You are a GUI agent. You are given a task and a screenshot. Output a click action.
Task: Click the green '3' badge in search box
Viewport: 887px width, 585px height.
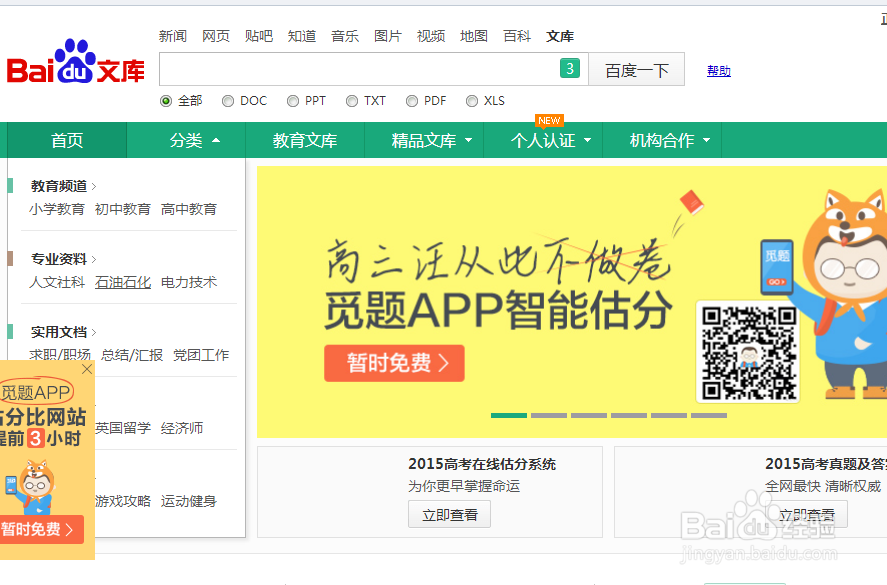click(x=570, y=68)
